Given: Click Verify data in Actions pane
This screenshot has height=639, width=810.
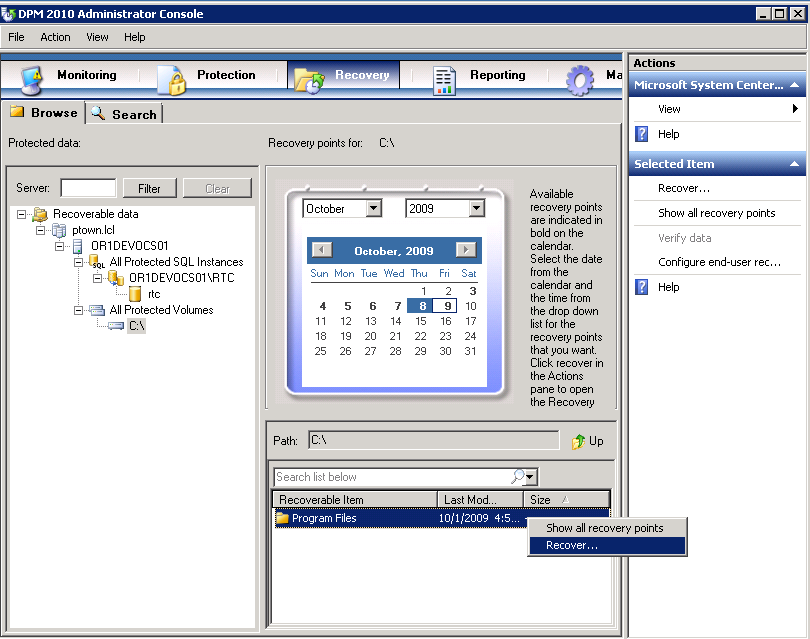Looking at the screenshot, I should [x=684, y=238].
